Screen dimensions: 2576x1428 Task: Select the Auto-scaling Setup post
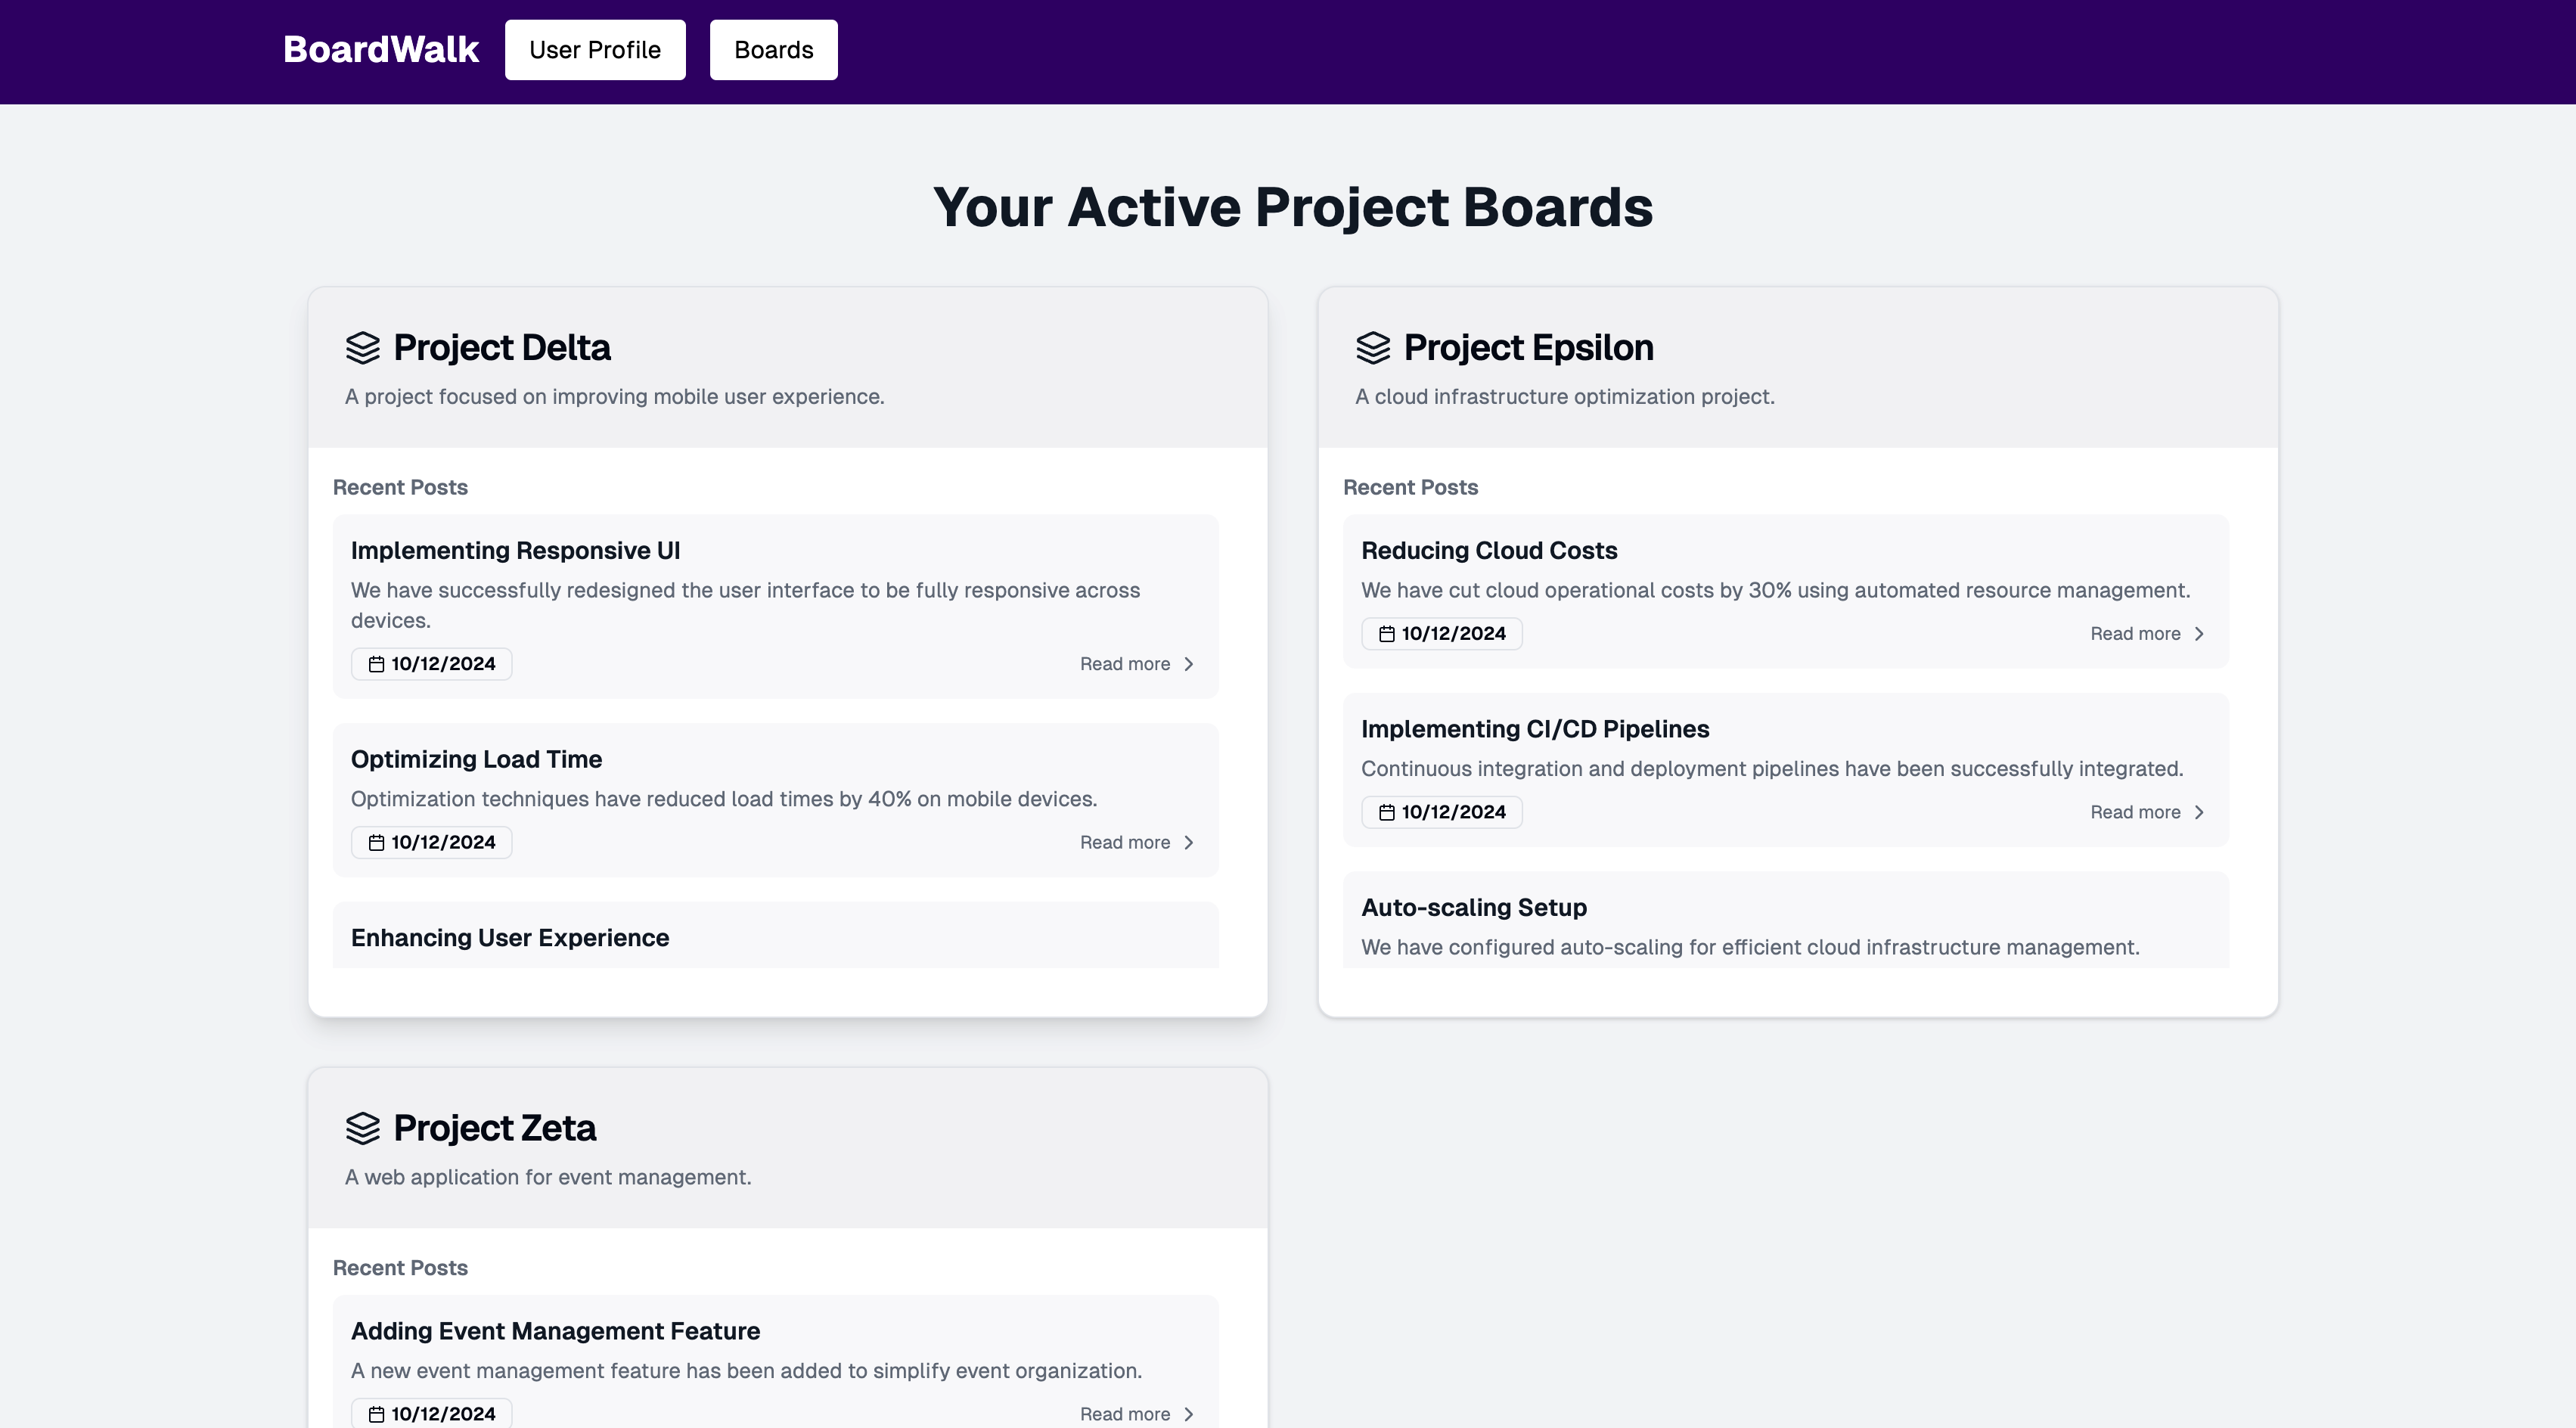tap(1473, 908)
